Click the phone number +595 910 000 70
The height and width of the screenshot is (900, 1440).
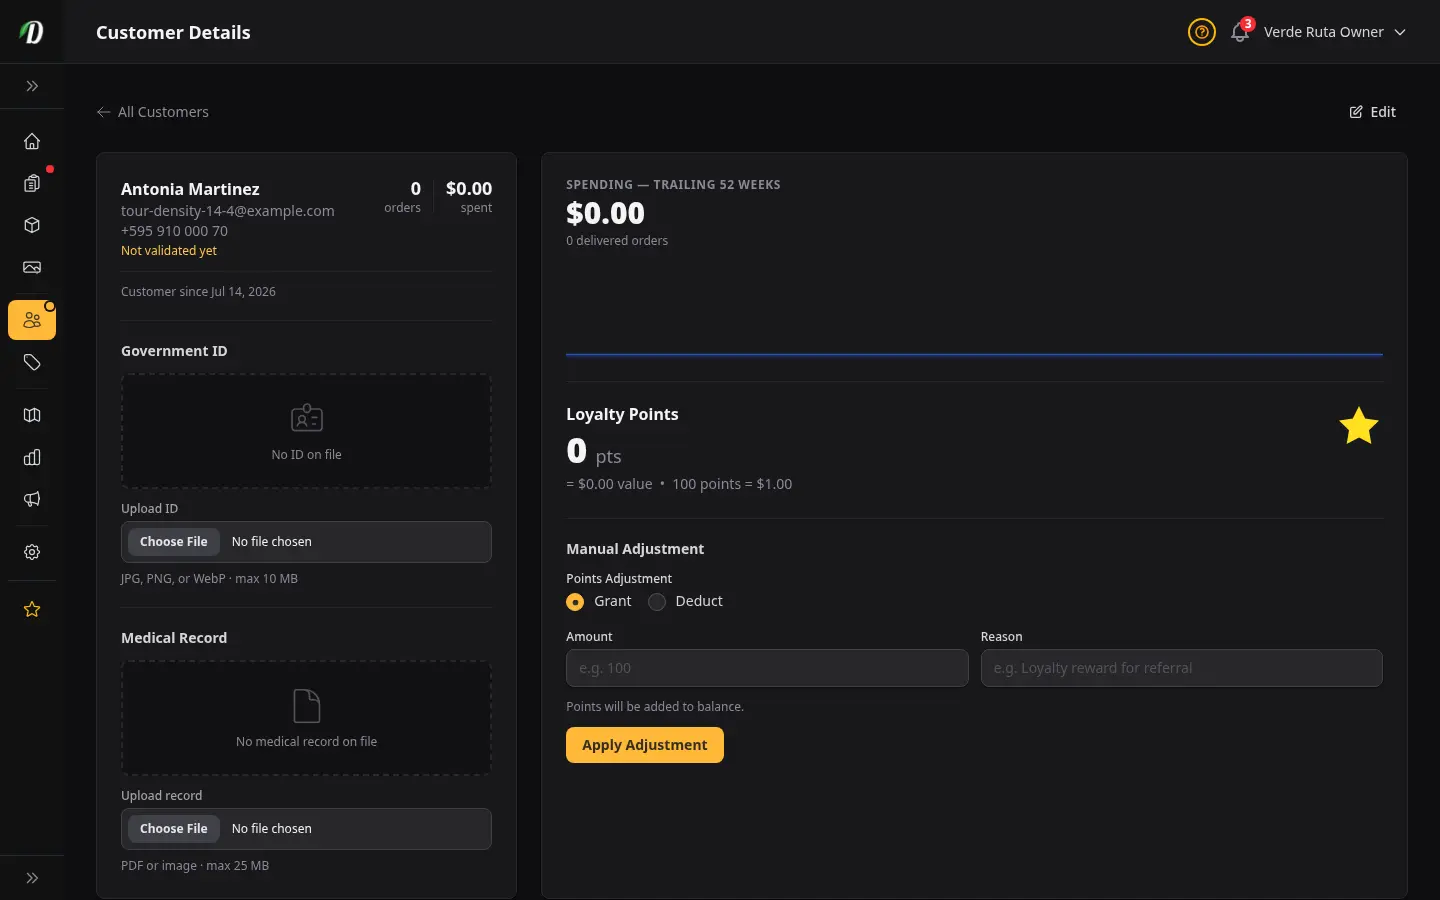click(174, 231)
